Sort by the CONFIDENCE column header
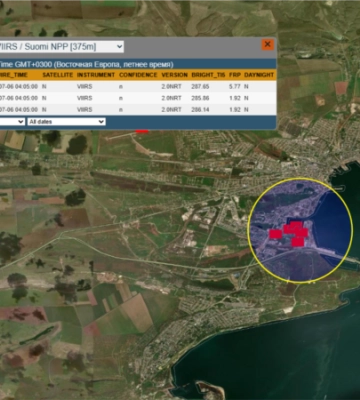 (138, 75)
